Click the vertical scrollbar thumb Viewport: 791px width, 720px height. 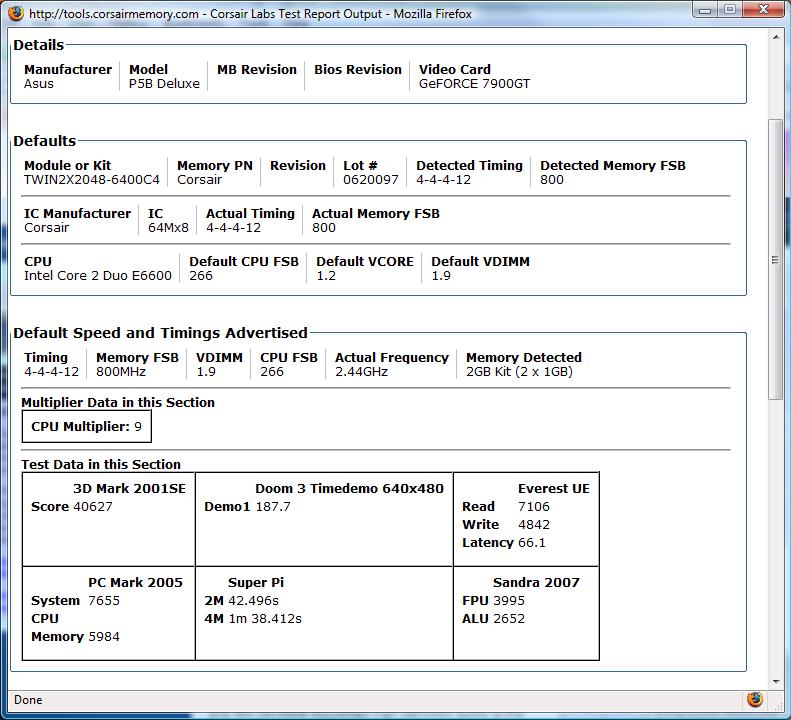coord(776,259)
